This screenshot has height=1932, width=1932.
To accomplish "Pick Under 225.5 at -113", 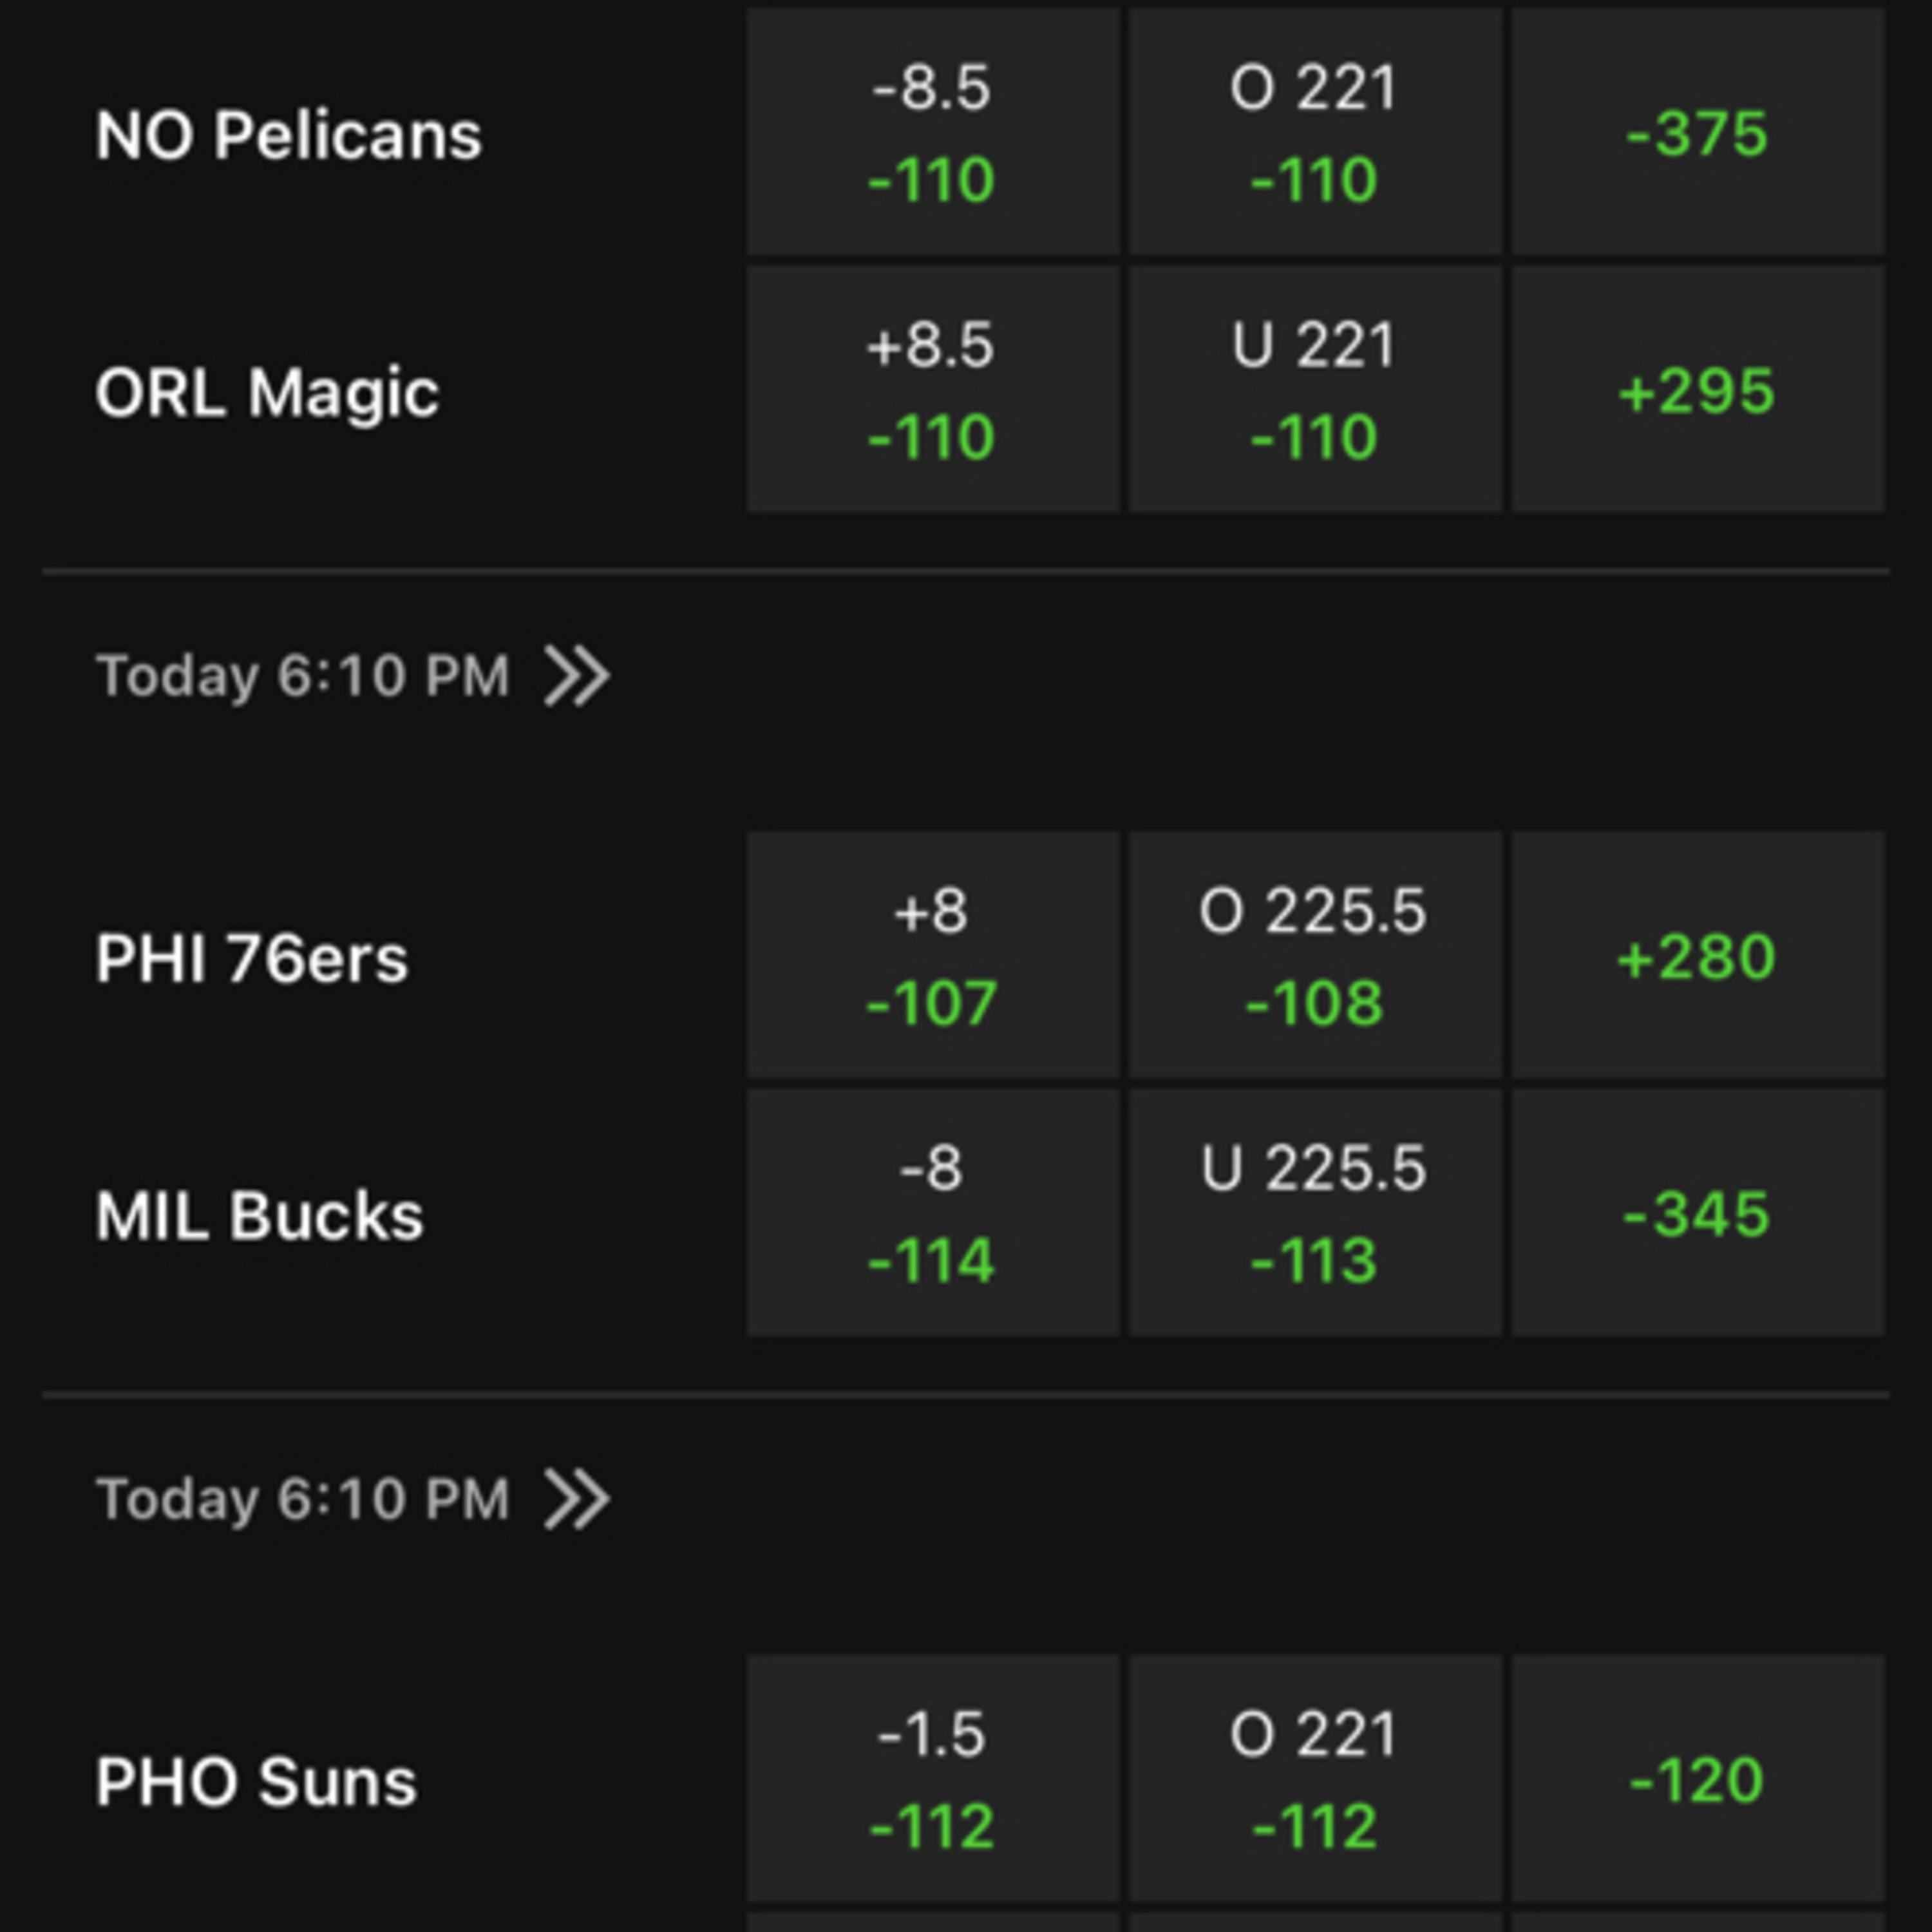I will pyautogui.click(x=1314, y=1212).
